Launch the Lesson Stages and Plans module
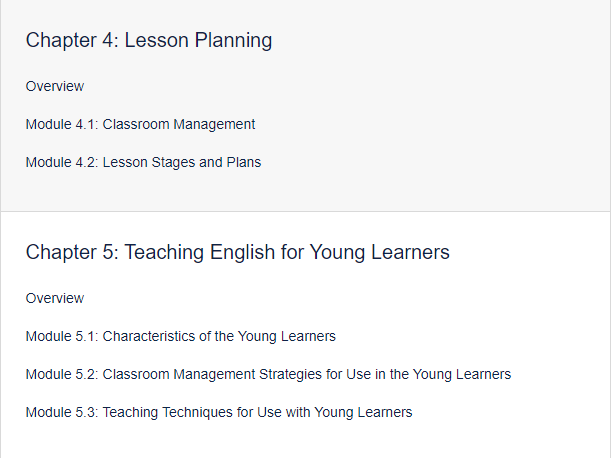611x458 pixels. point(182,162)
